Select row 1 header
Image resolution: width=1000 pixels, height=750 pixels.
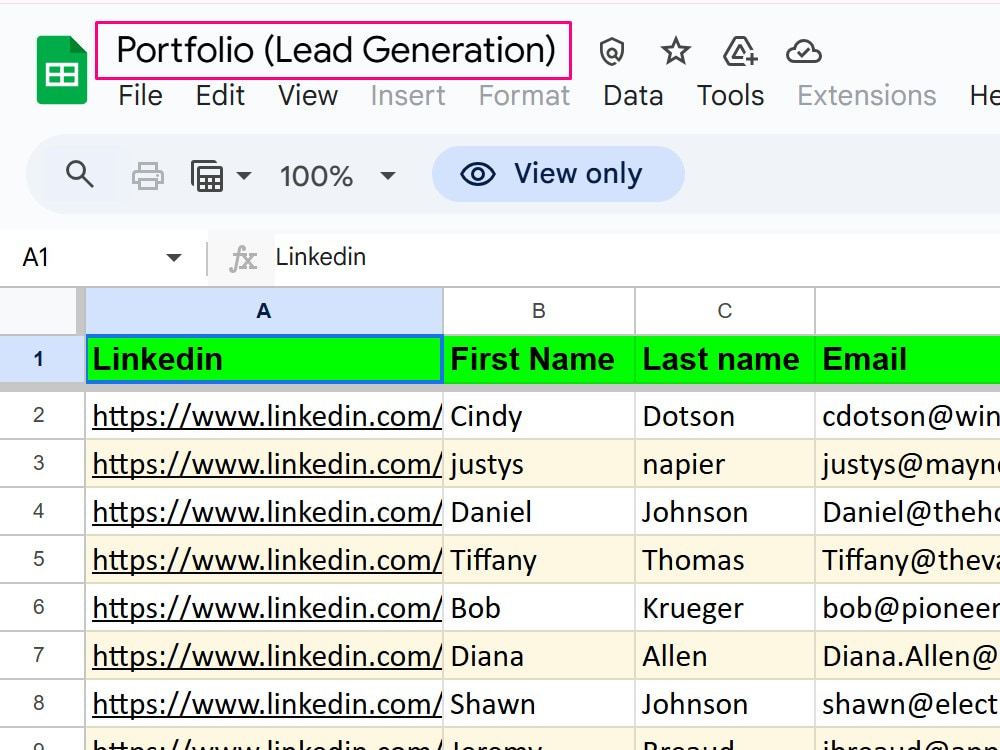tap(38, 359)
